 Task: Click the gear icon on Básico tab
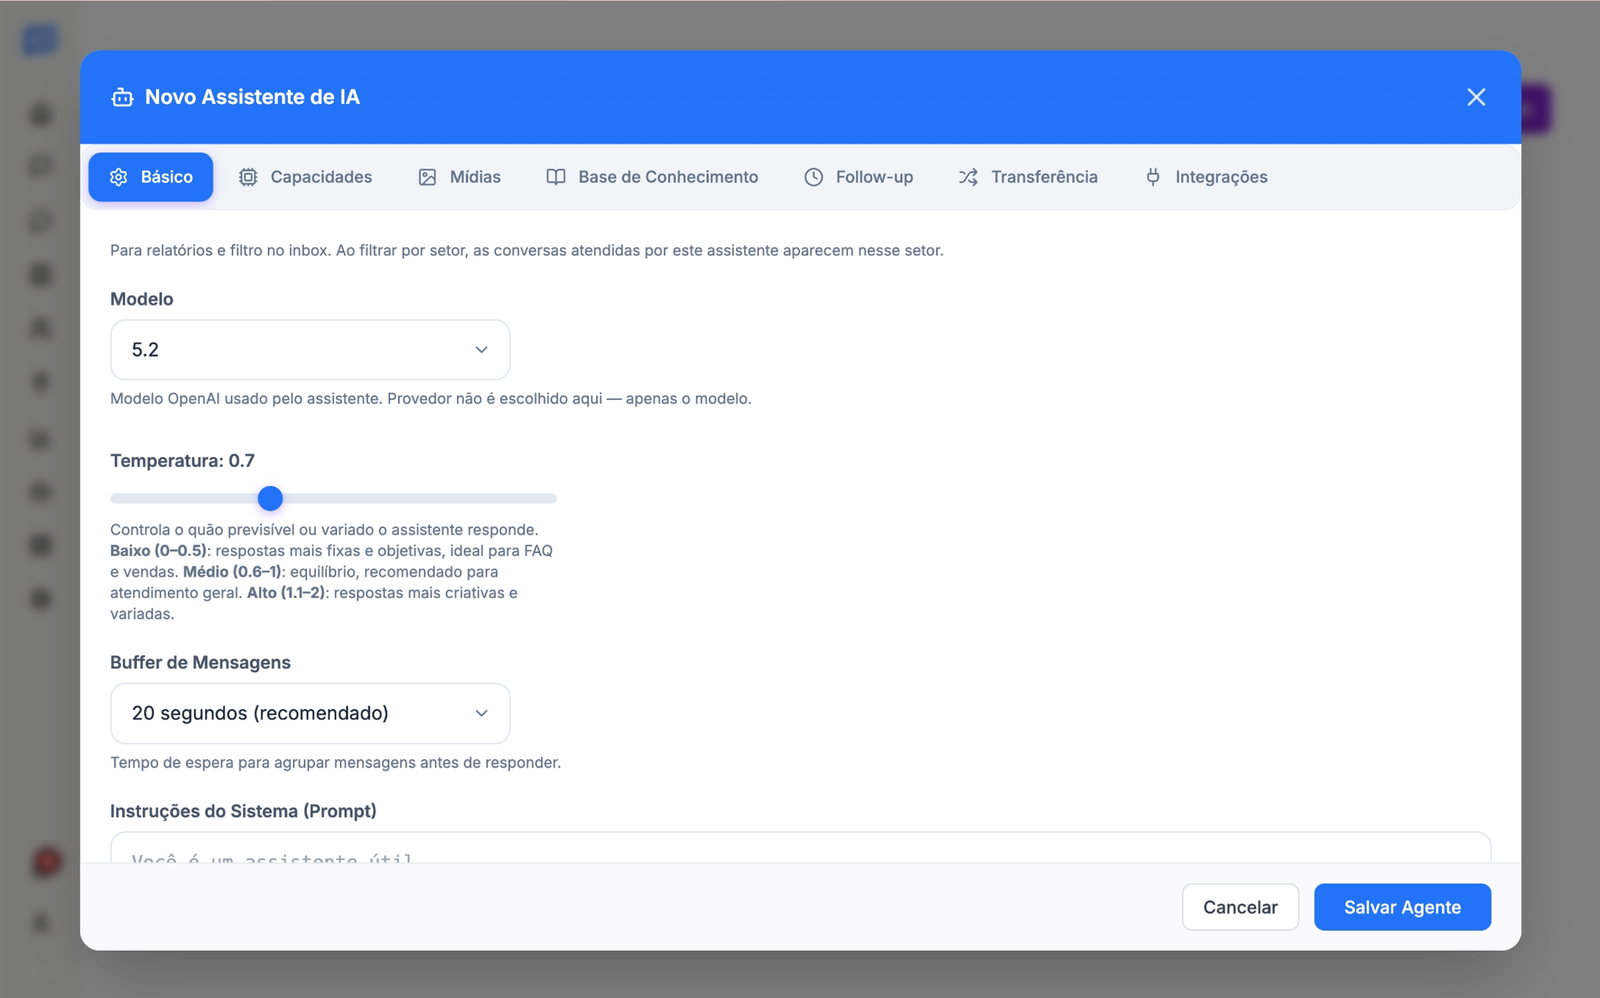coord(119,177)
